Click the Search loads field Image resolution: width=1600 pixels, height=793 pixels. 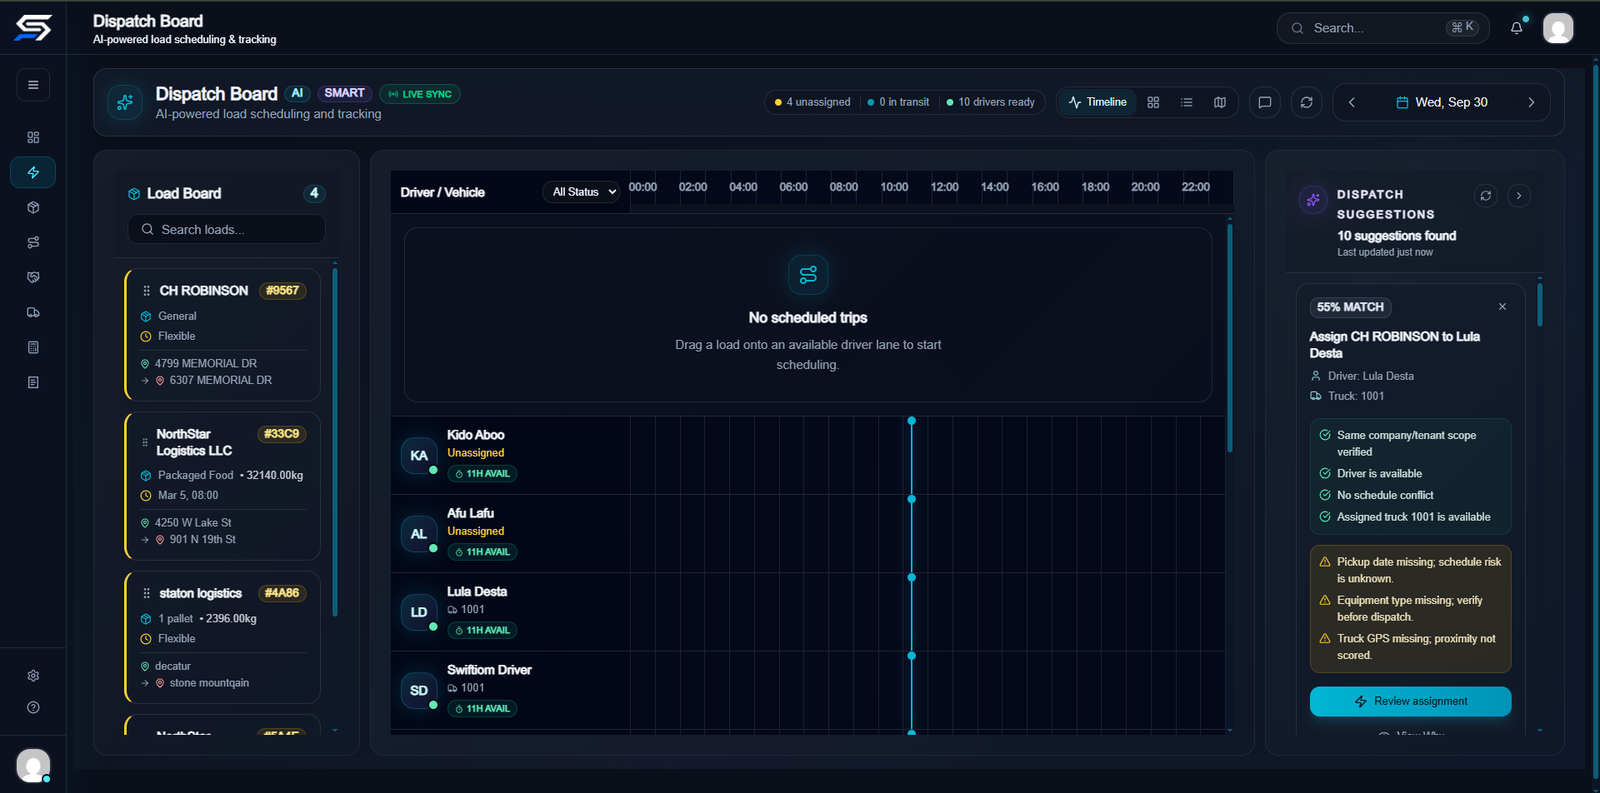coord(226,229)
